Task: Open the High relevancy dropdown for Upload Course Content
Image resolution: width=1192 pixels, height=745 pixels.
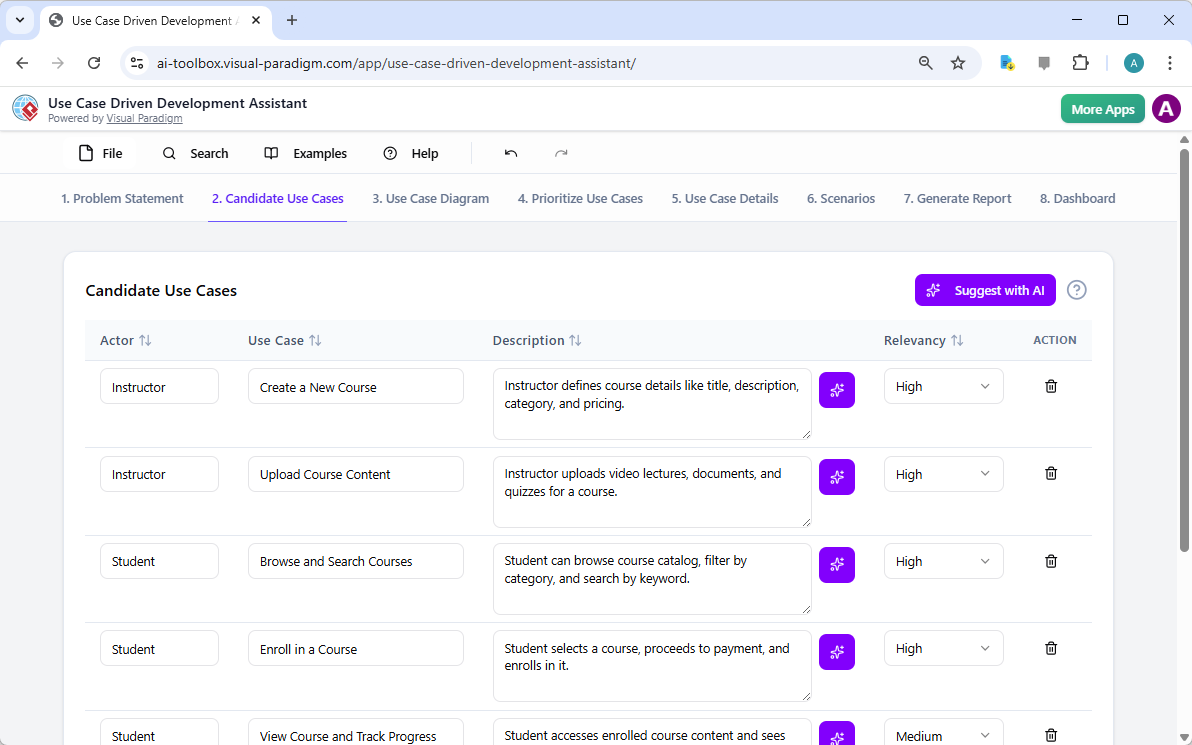Action: [x=943, y=474]
